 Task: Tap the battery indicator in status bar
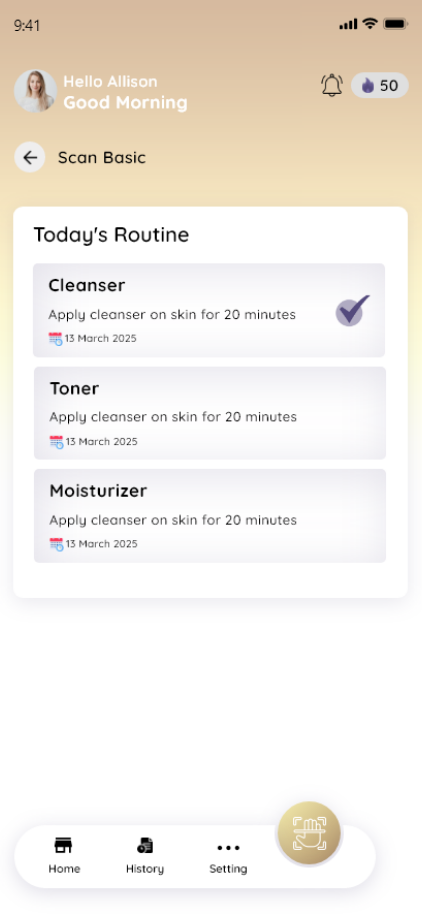tap(395, 24)
